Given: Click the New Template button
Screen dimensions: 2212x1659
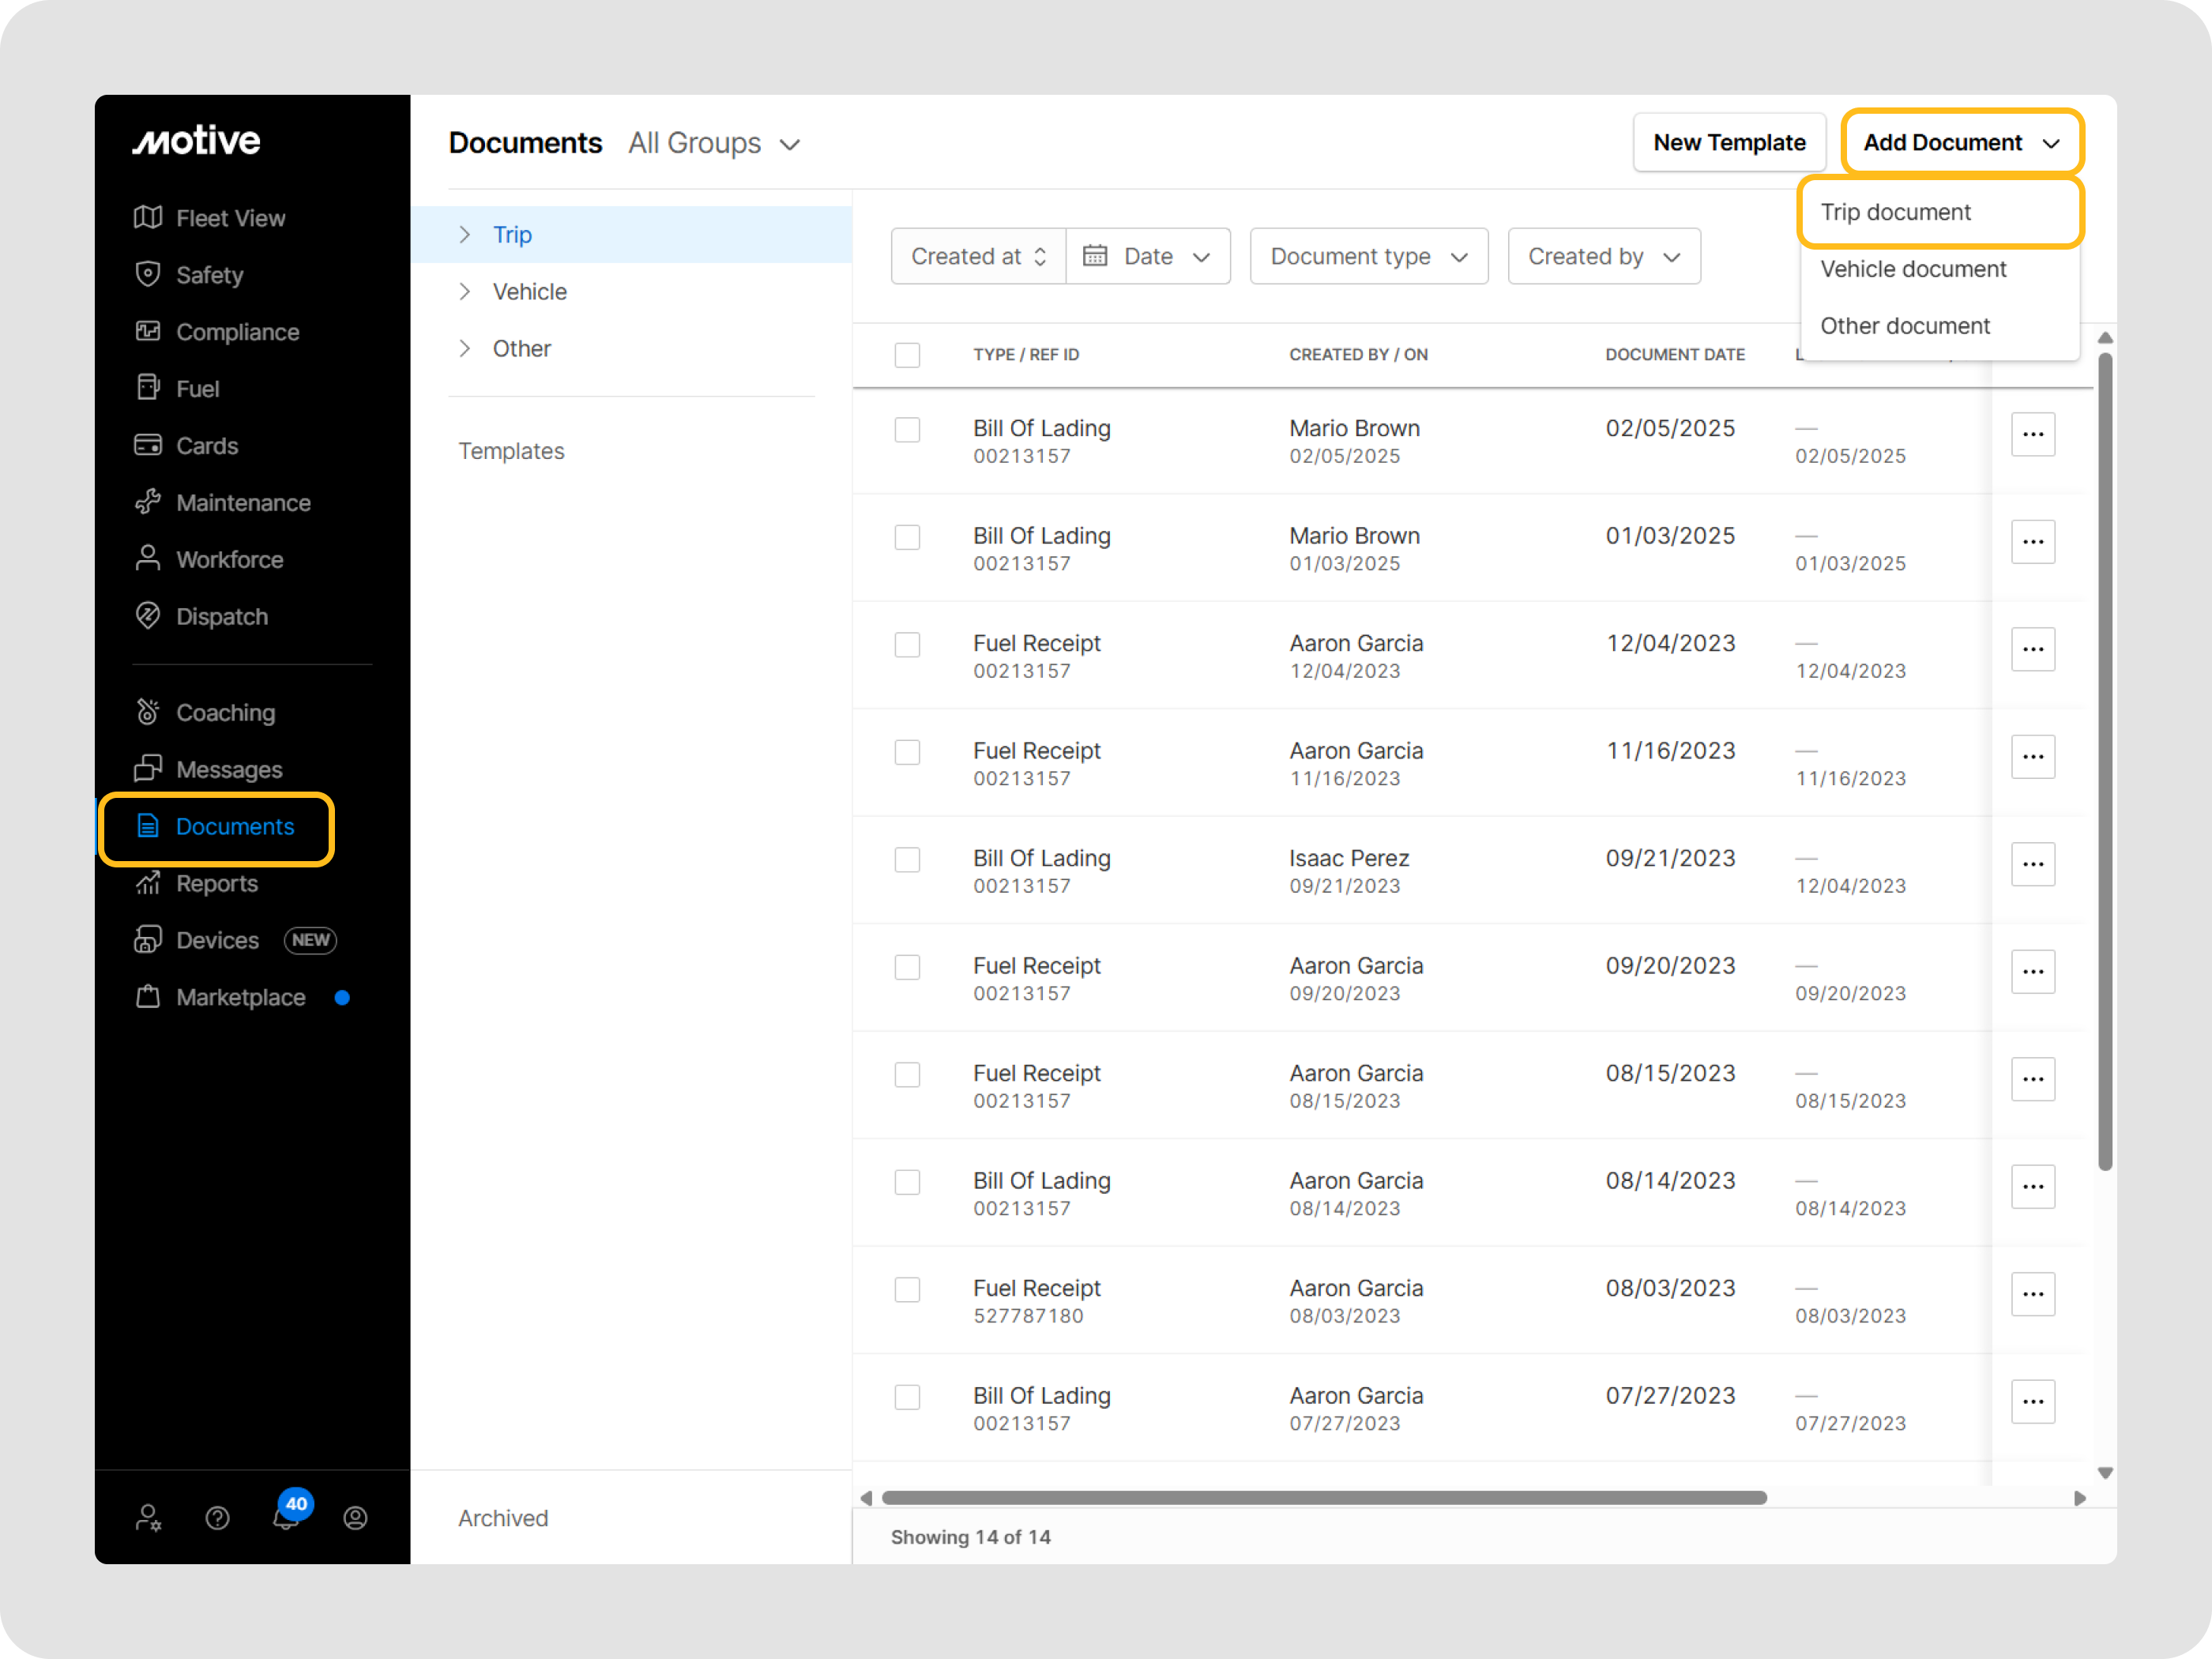Looking at the screenshot, I should (1729, 142).
